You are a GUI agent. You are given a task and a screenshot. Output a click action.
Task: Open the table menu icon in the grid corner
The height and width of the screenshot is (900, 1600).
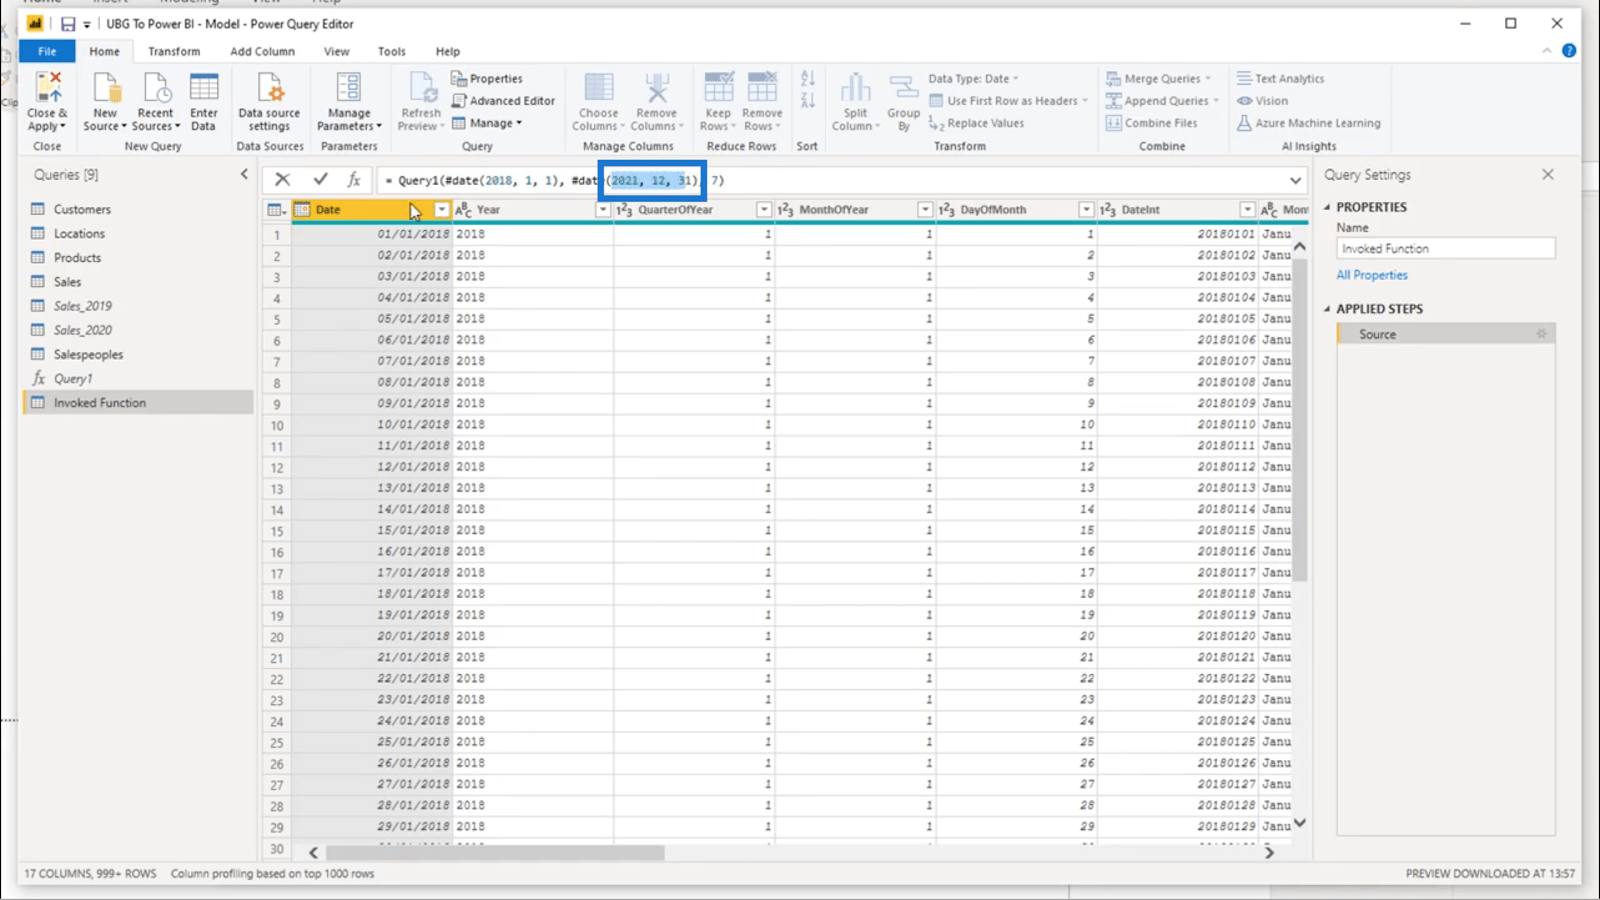276,210
